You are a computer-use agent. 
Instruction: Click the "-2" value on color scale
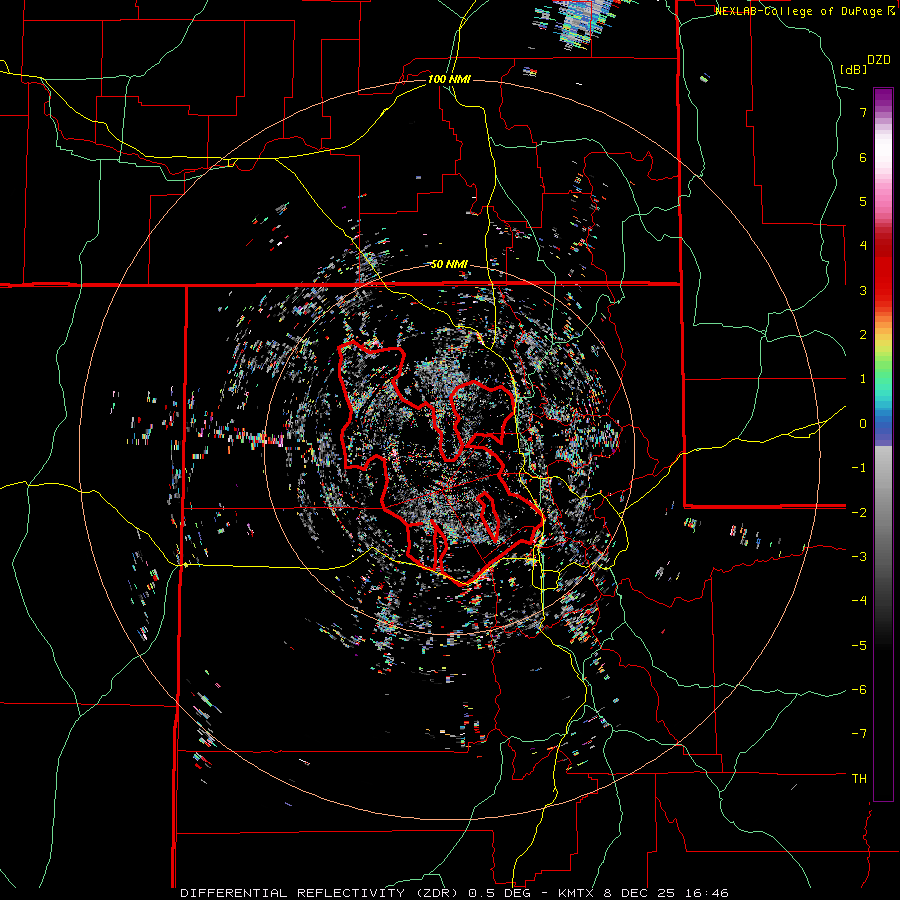(859, 512)
